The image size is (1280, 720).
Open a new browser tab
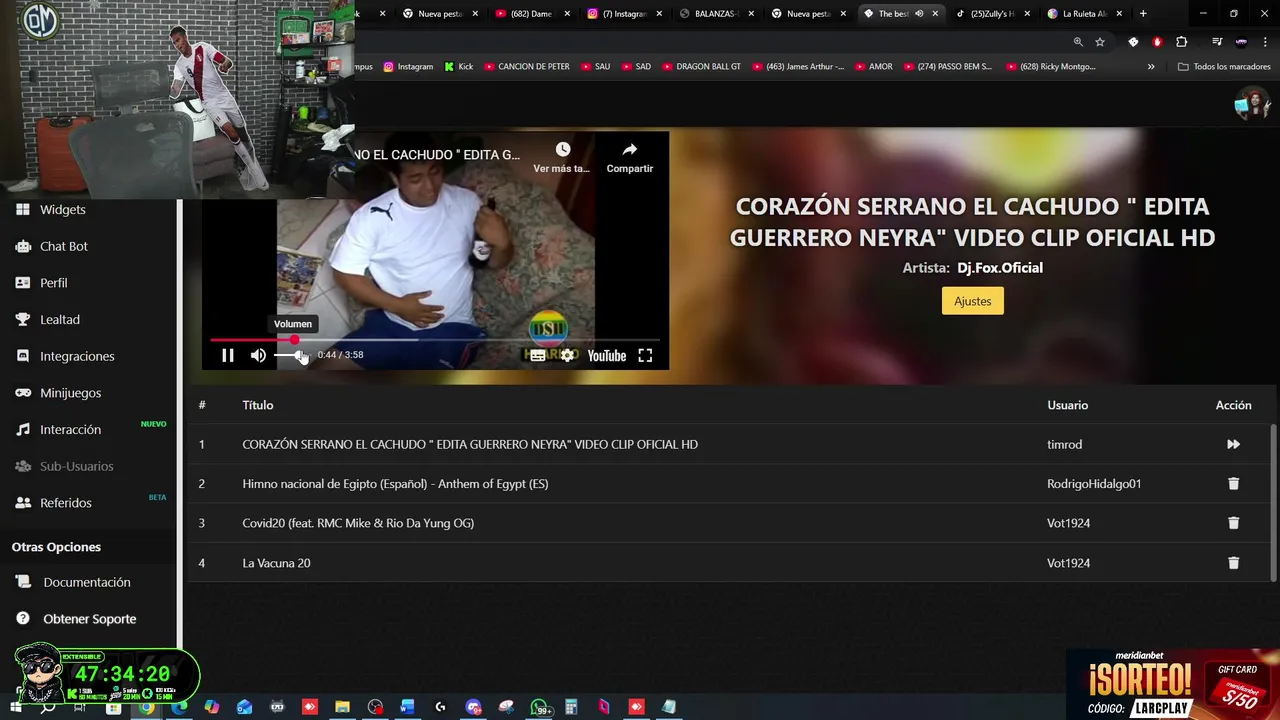tap(1143, 14)
